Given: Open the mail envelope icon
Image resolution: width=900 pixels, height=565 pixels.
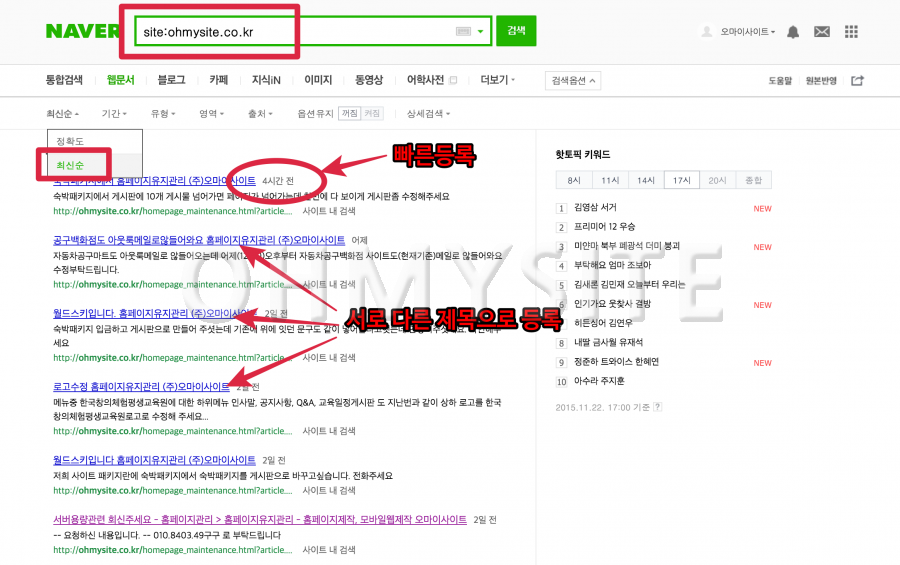Looking at the screenshot, I should [822, 32].
